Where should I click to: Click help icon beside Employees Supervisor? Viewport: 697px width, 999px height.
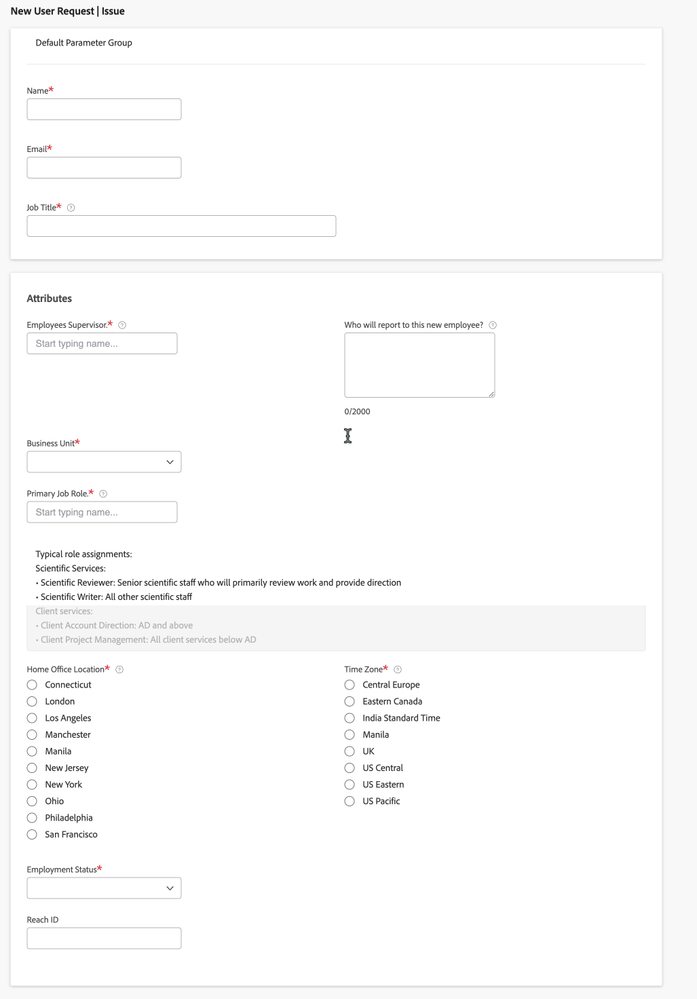[122, 325]
